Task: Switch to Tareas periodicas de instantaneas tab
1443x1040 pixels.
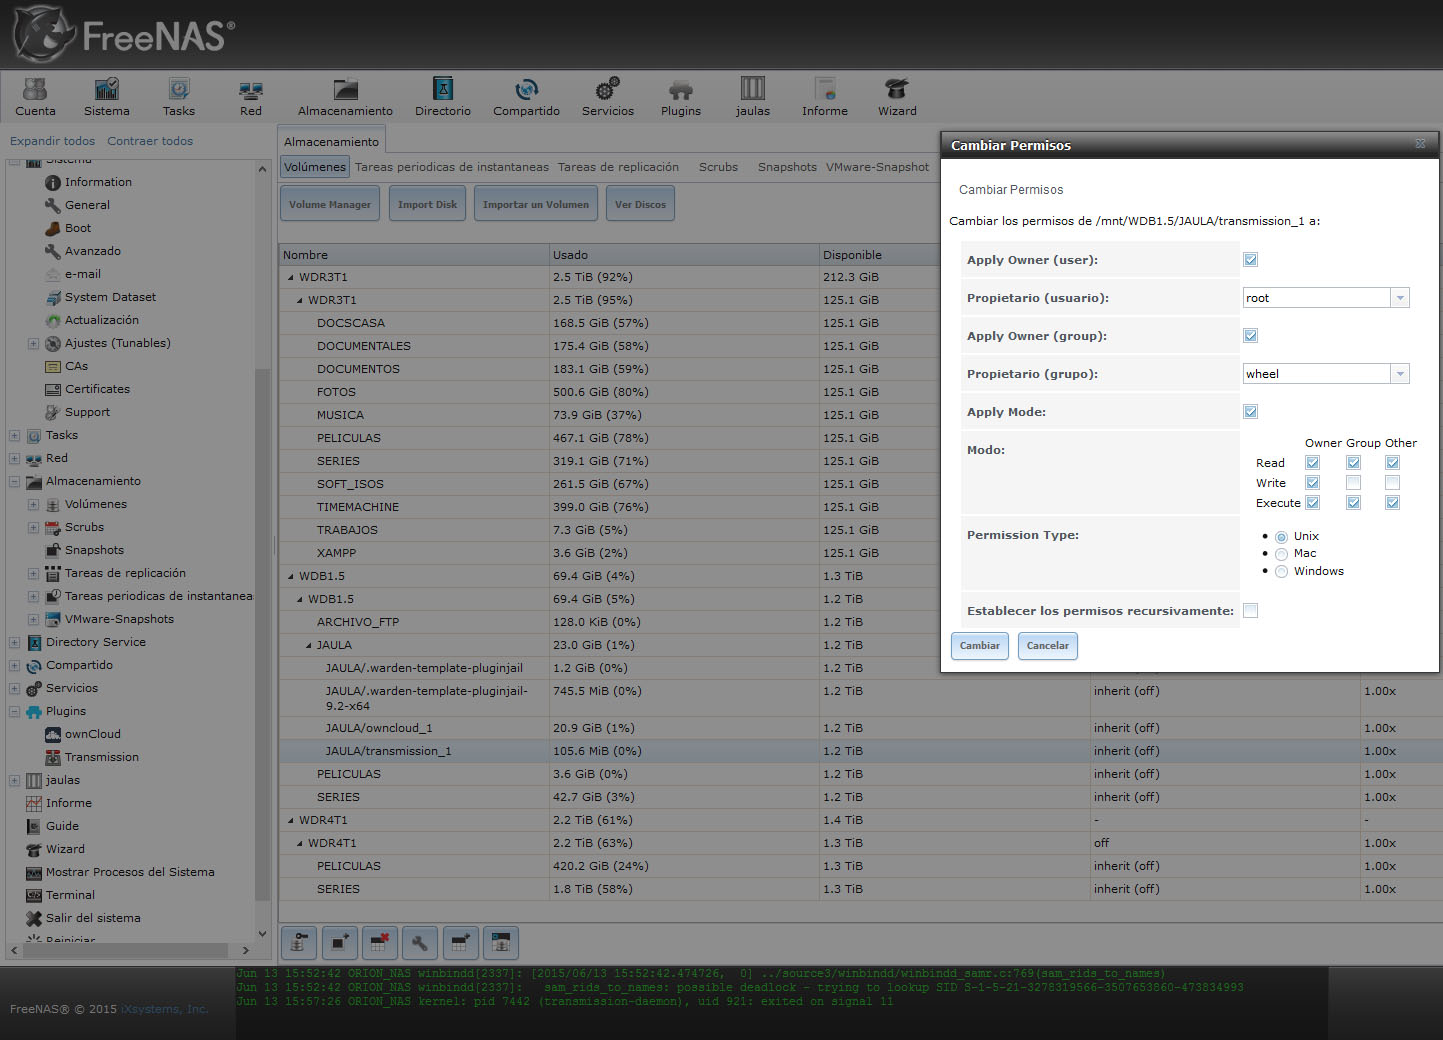Action: pyautogui.click(x=452, y=167)
